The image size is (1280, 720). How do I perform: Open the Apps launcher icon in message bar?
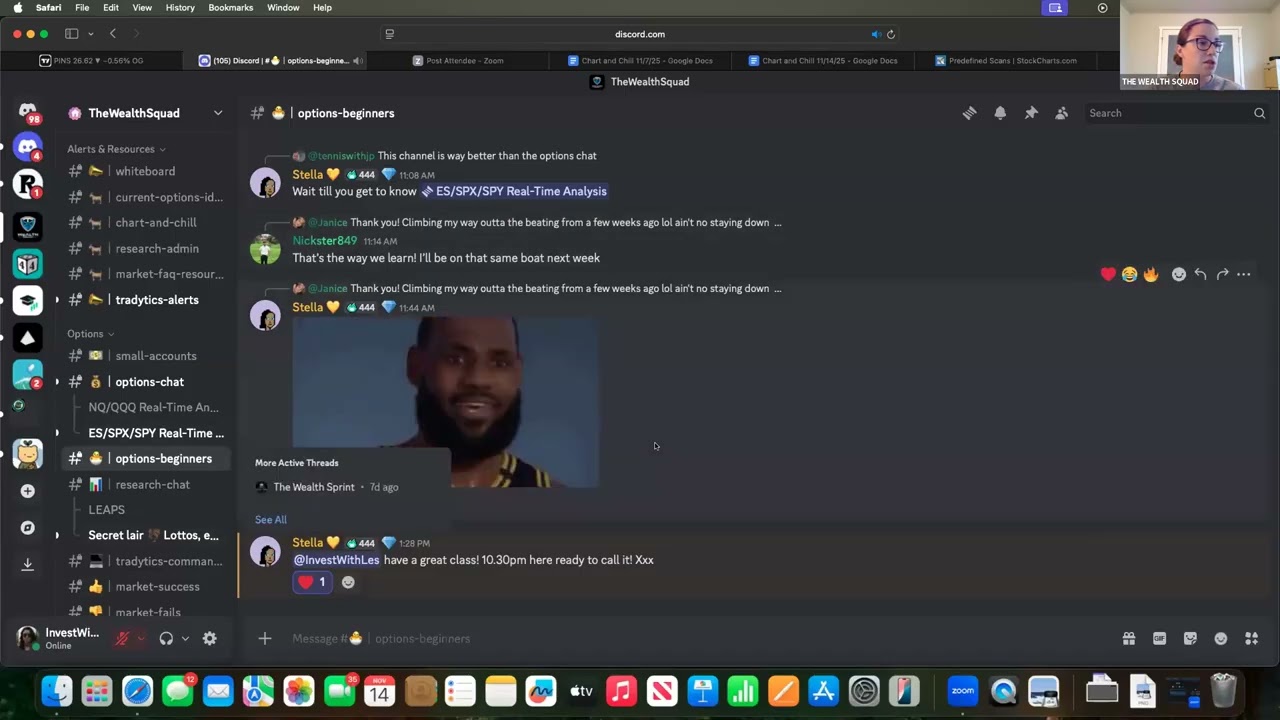point(1251,638)
